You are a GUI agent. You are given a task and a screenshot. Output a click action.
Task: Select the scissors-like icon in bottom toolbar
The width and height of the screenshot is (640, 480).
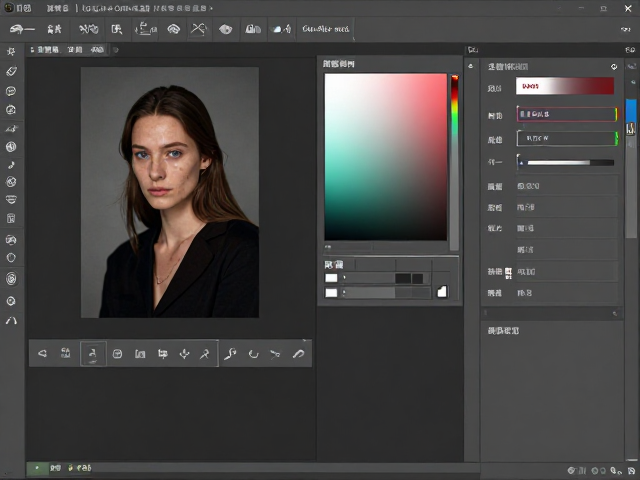275,354
